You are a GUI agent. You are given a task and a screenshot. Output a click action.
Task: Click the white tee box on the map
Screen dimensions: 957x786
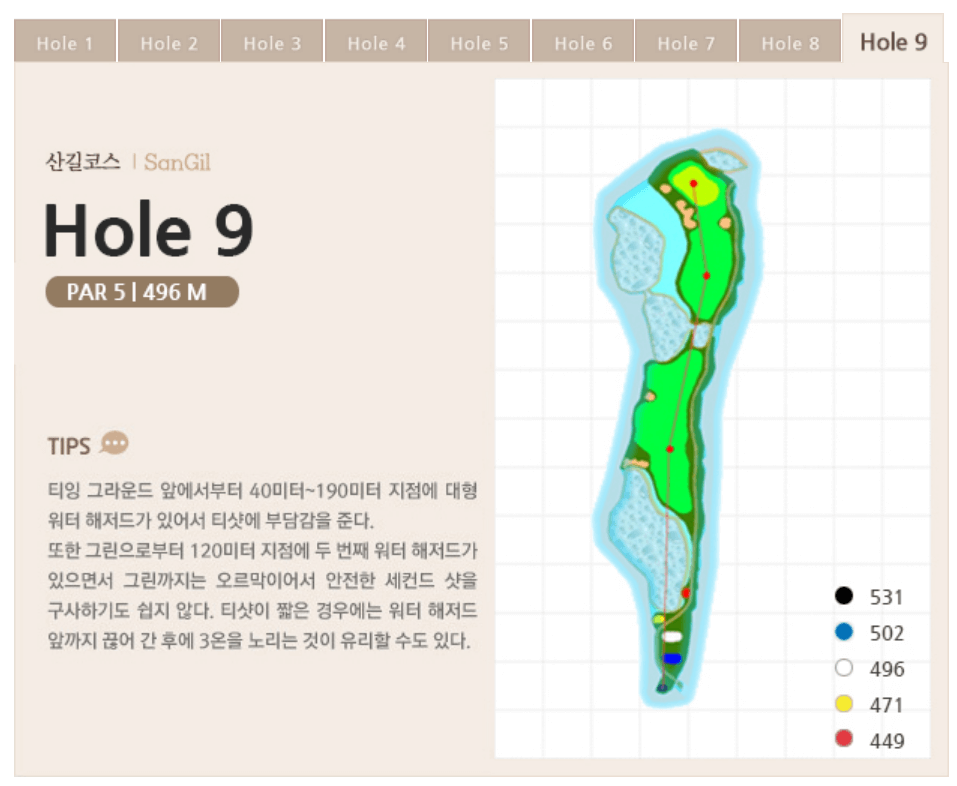672,636
